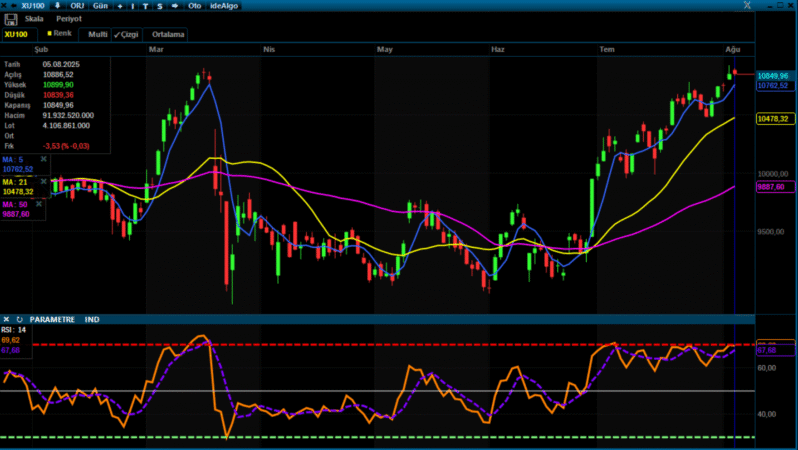Click the back arrow icon beside XU100

point(14,6)
